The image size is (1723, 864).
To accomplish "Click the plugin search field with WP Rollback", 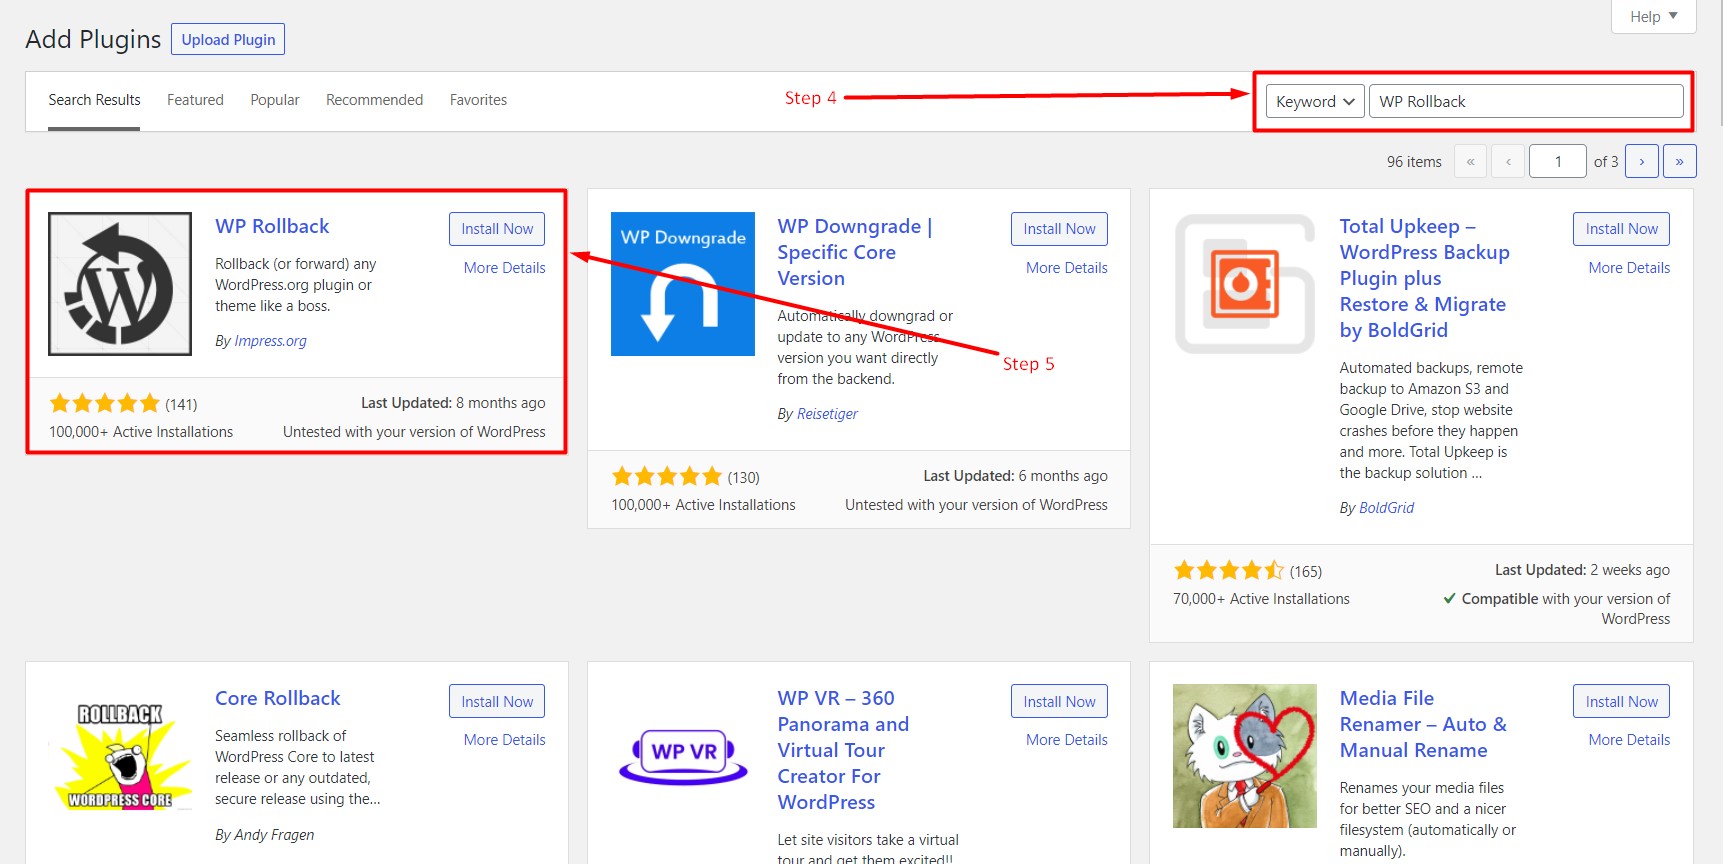I will (x=1526, y=101).
